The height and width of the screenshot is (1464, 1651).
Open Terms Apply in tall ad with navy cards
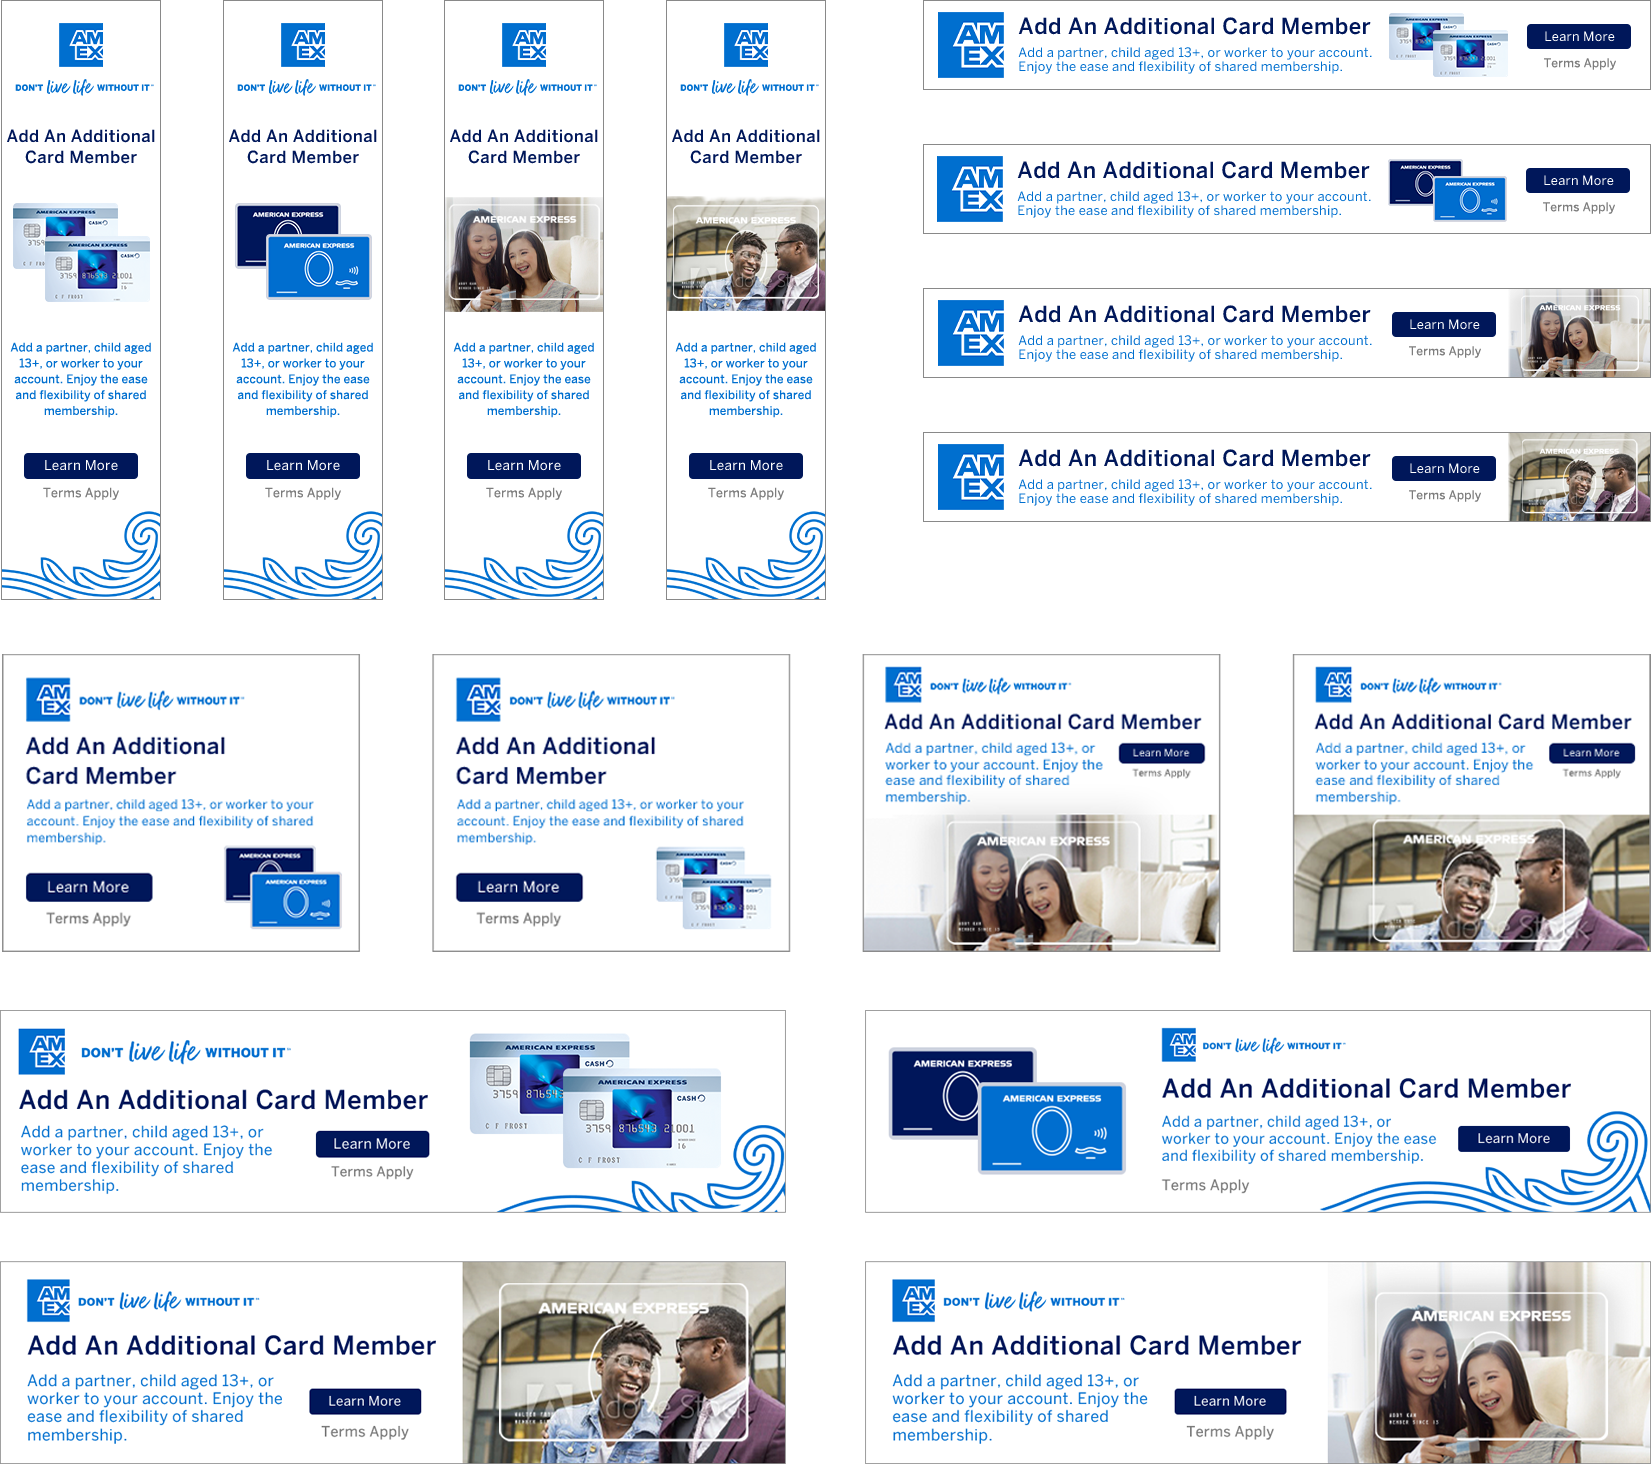coord(303,493)
